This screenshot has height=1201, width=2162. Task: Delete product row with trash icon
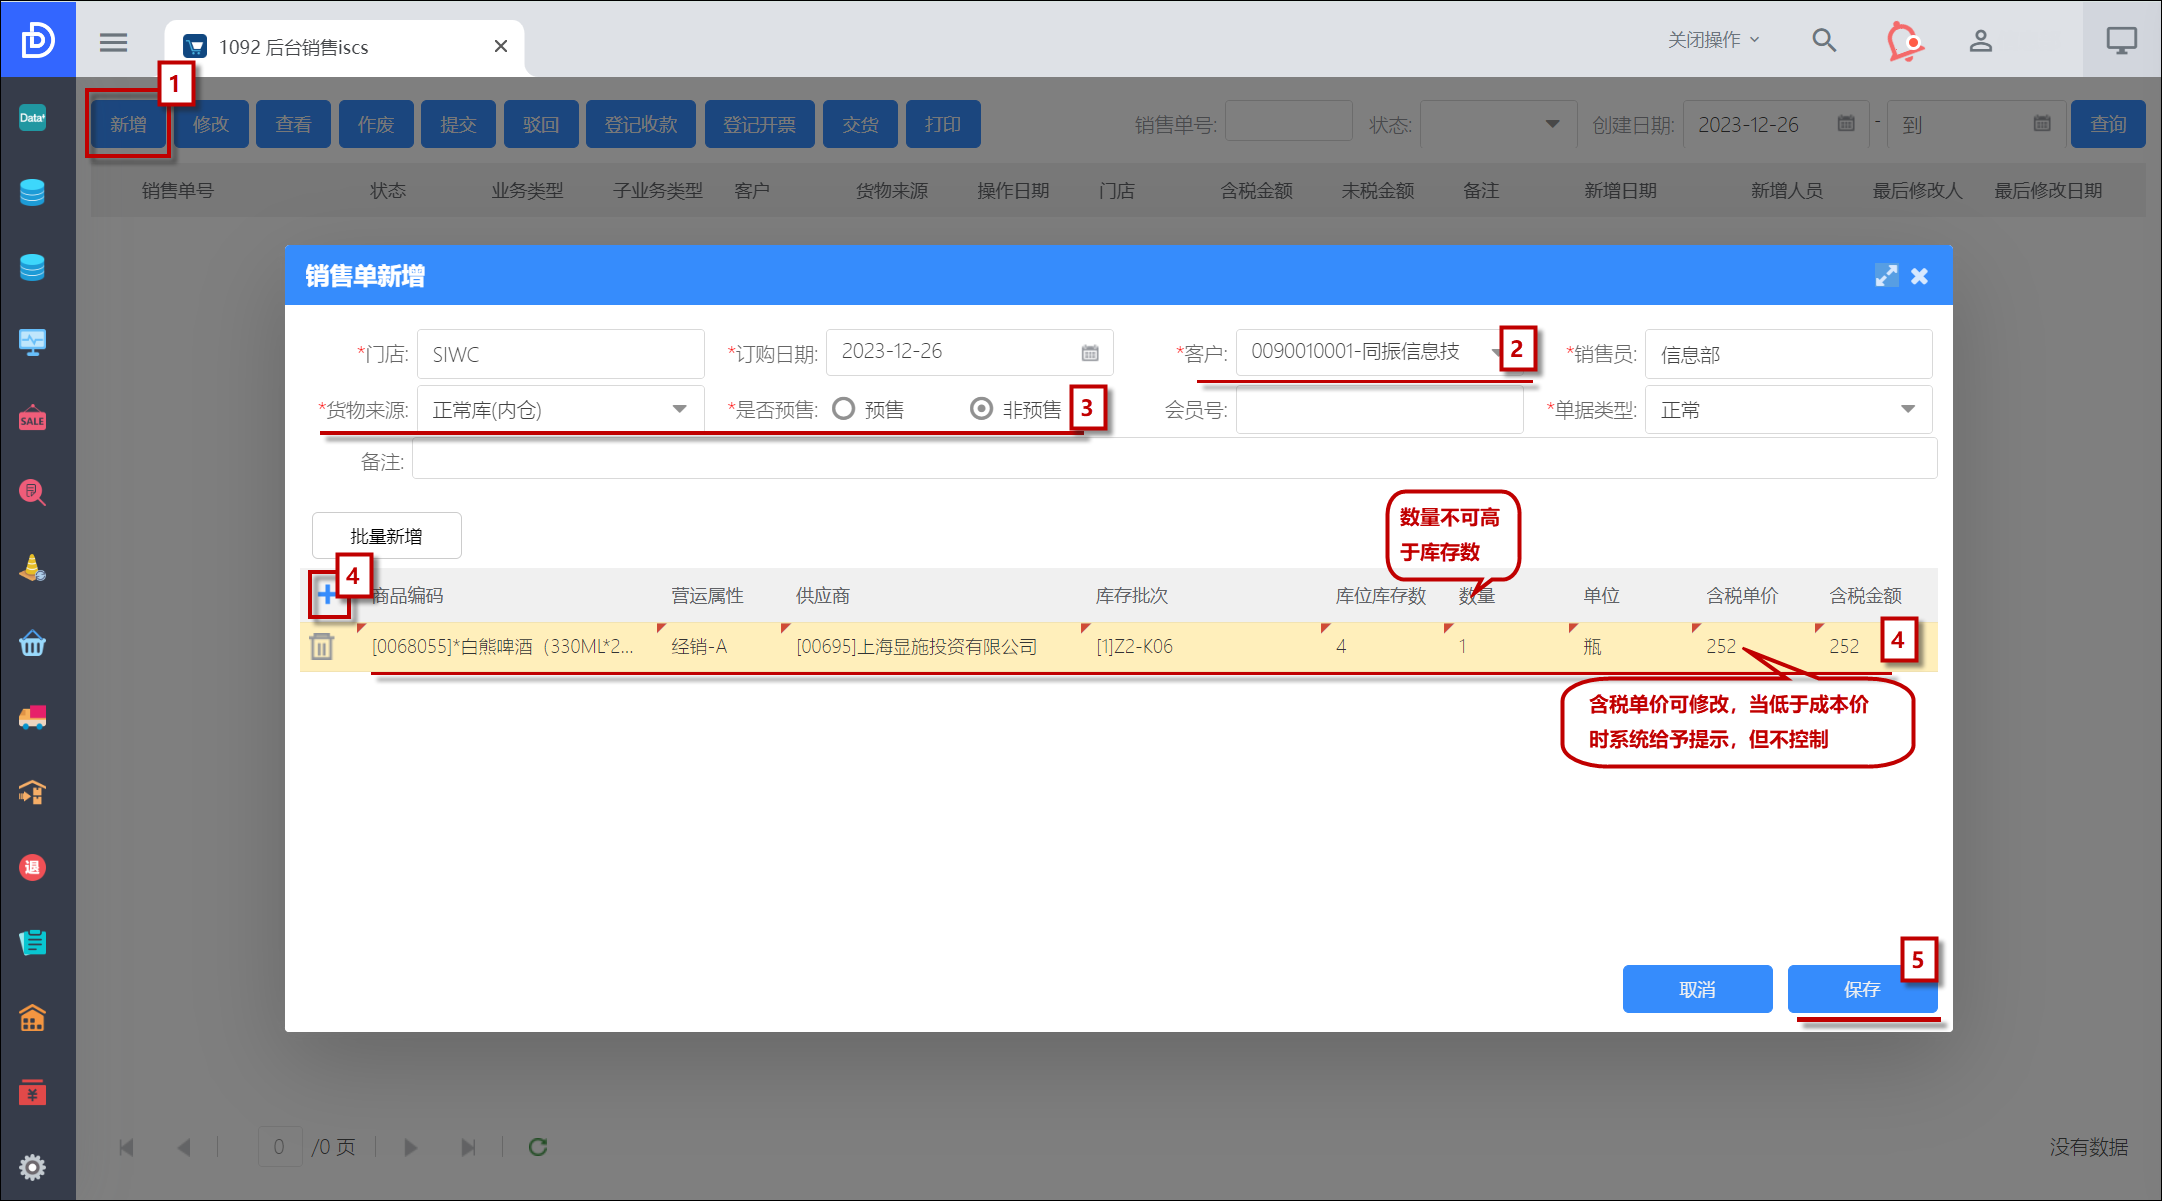(321, 647)
